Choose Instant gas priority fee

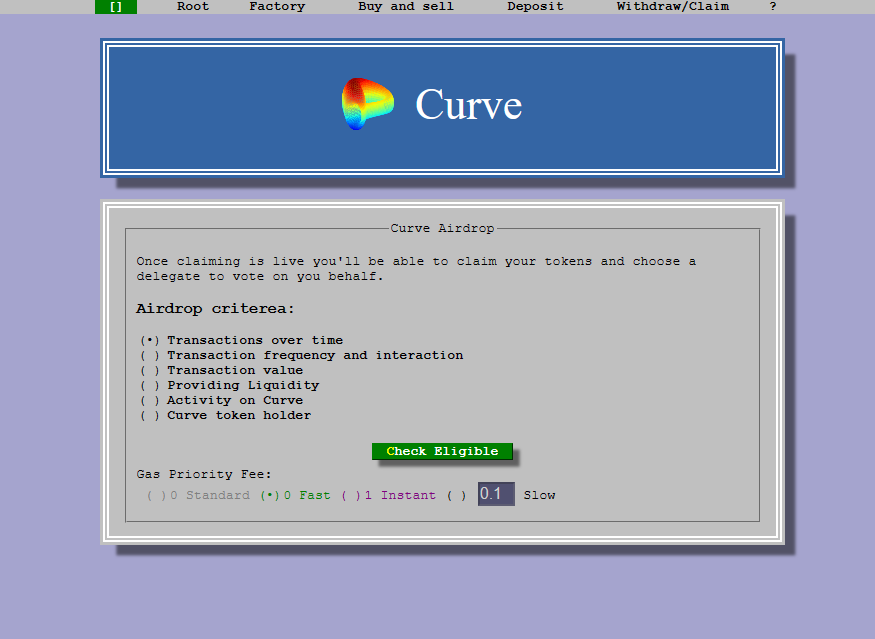click(388, 496)
